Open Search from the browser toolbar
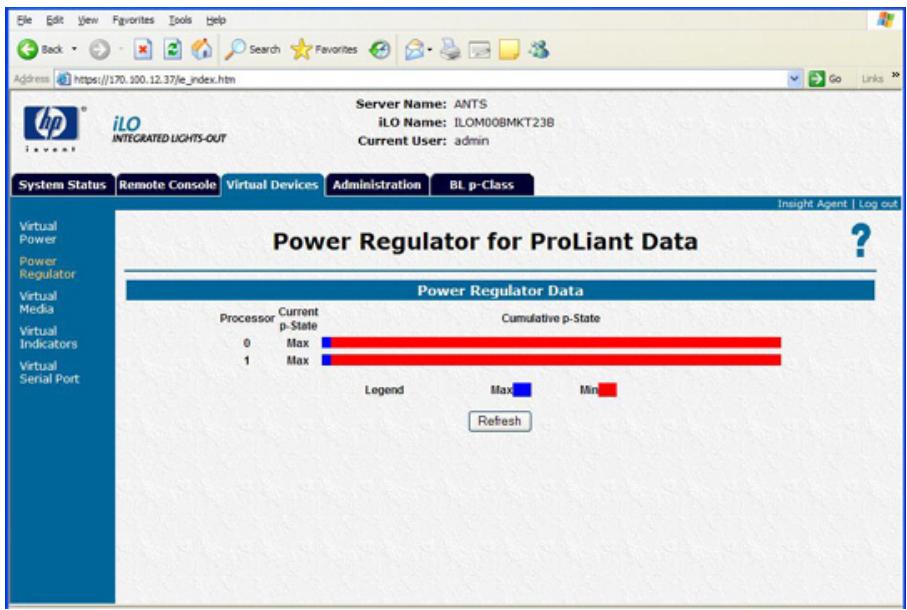The height and width of the screenshot is (610, 907). tap(253, 50)
